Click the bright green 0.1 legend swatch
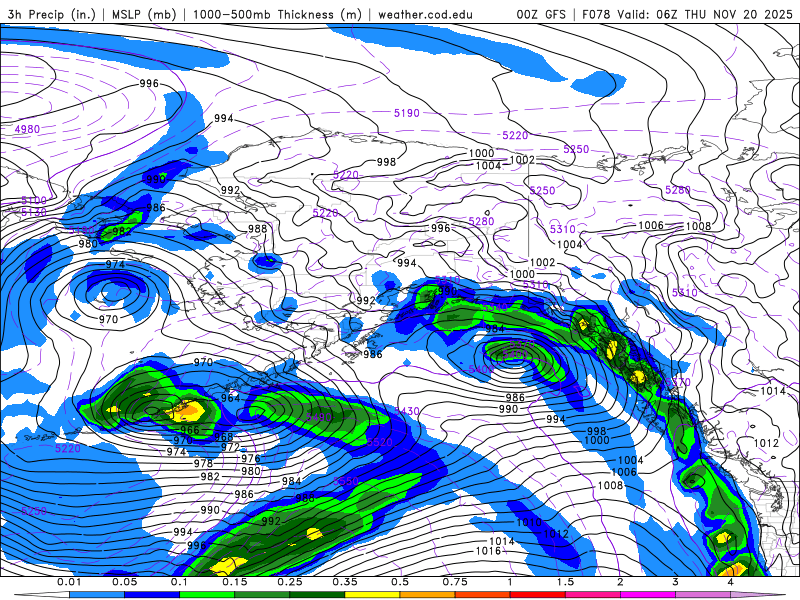 (207, 595)
